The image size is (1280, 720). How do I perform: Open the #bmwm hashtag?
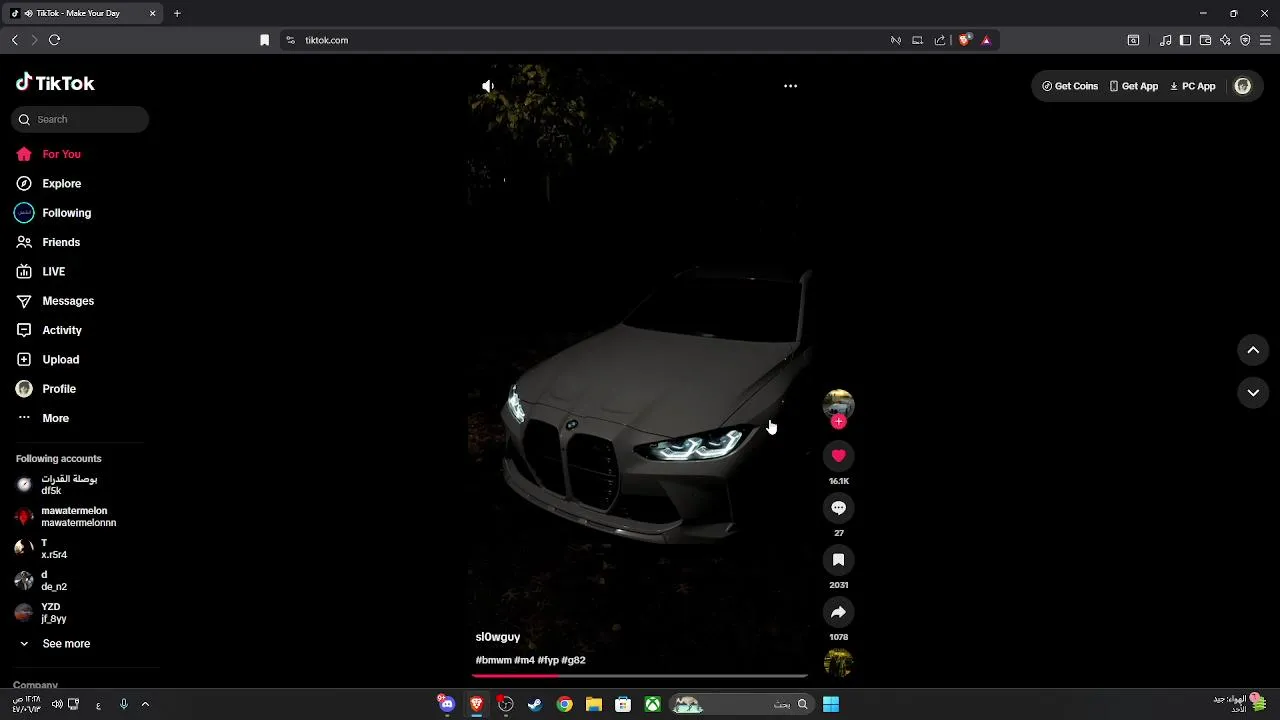(x=493, y=660)
